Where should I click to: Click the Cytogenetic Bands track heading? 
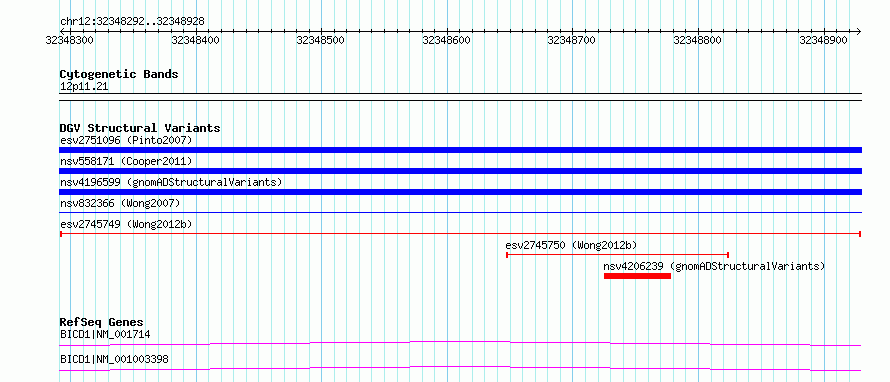click(x=119, y=74)
